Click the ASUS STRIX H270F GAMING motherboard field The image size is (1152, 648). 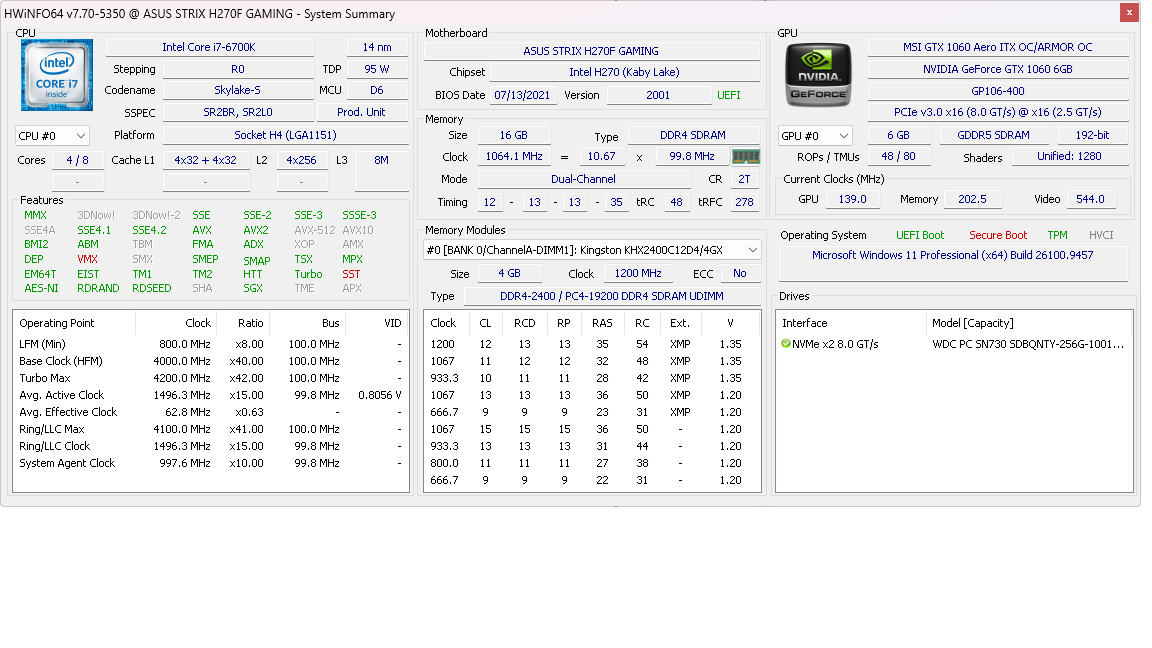click(591, 51)
